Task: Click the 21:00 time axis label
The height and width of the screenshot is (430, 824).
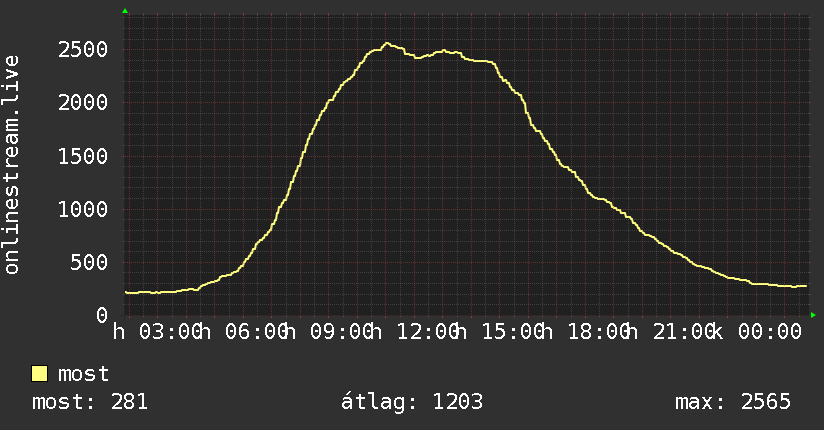Action: (x=684, y=332)
